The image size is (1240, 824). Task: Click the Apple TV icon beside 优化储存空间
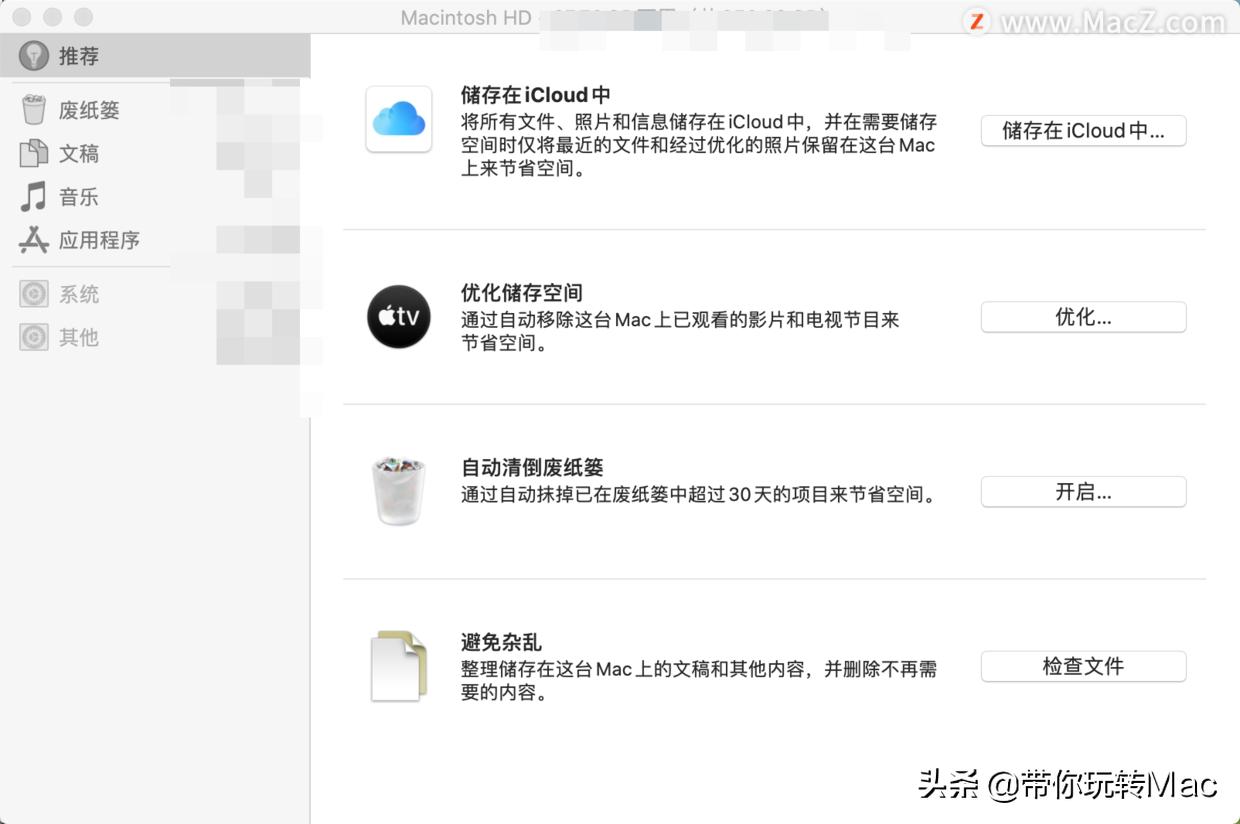pyautogui.click(x=398, y=317)
